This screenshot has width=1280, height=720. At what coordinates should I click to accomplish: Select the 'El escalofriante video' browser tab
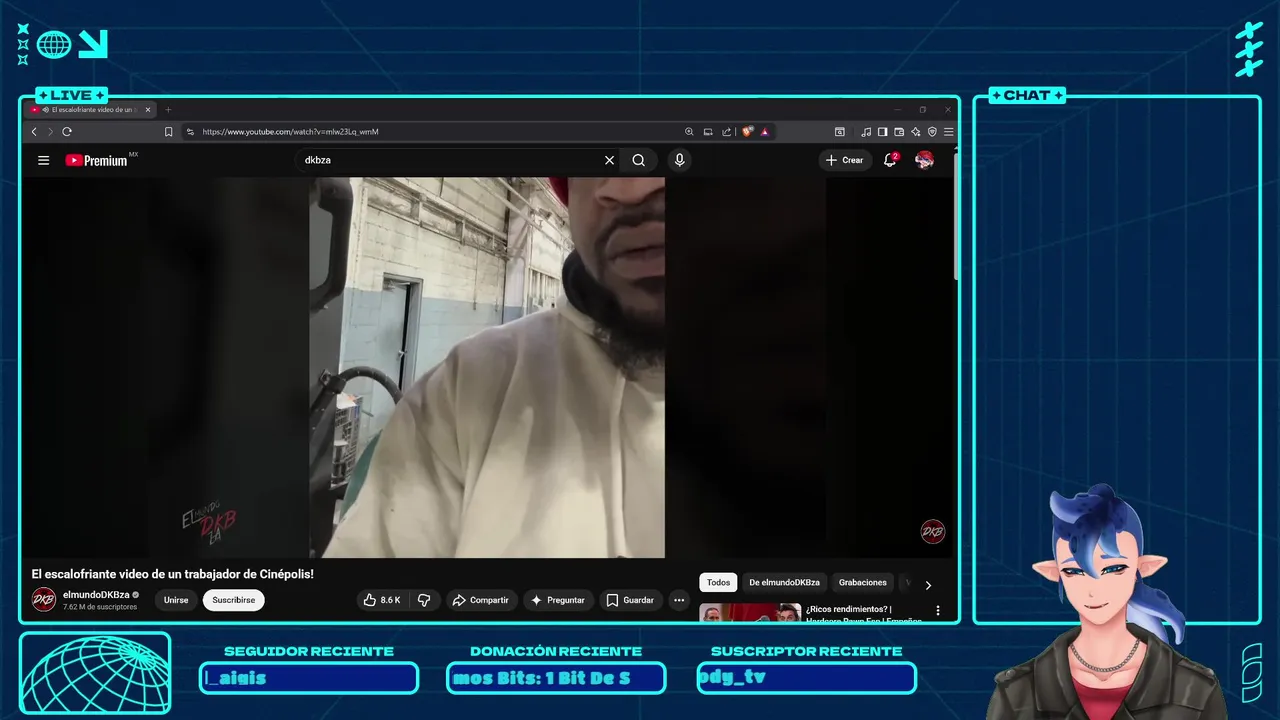point(91,110)
